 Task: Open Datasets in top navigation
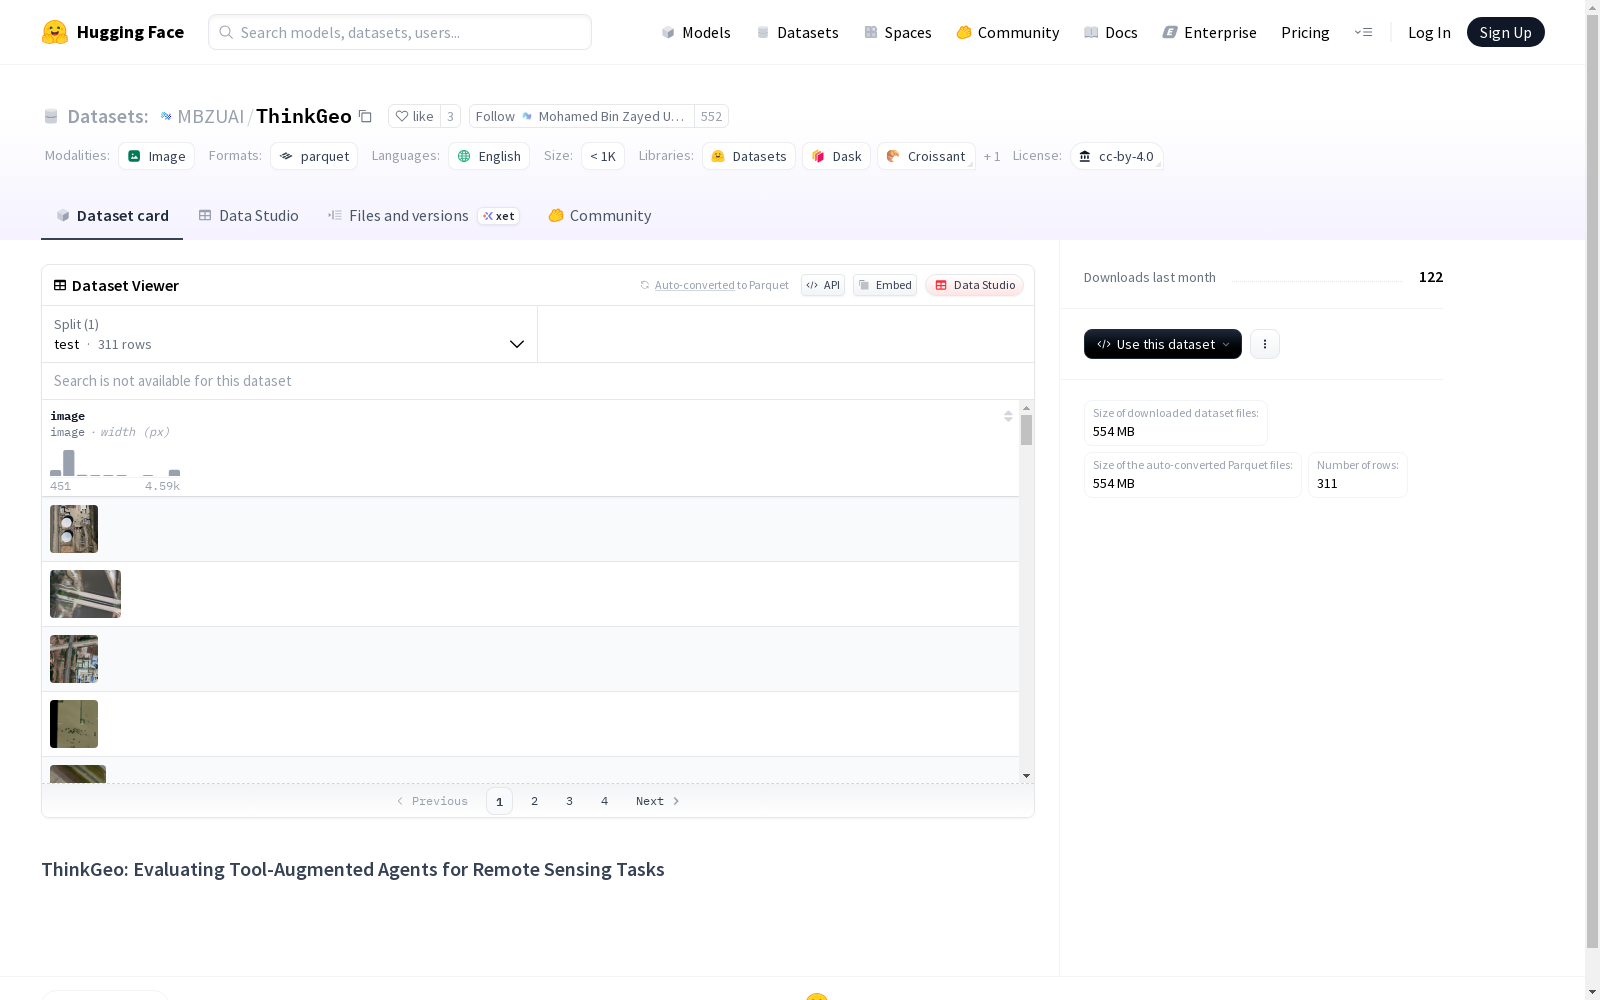[x=797, y=32]
